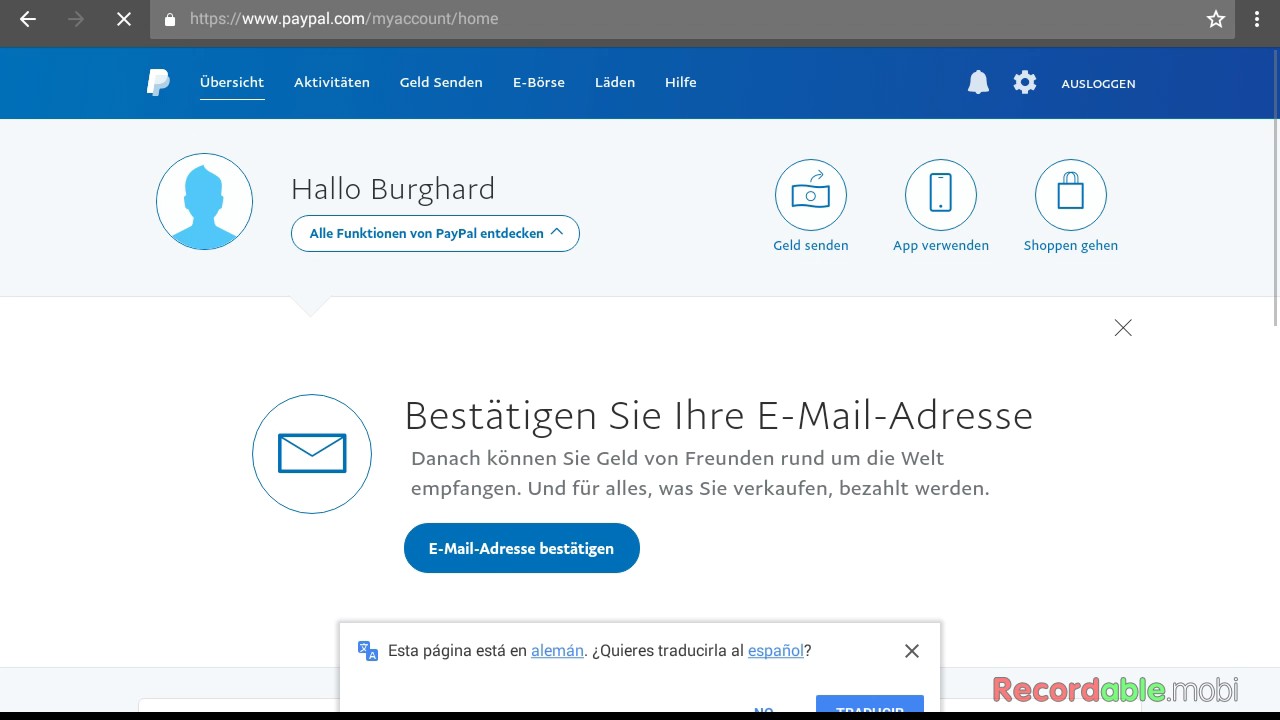The width and height of the screenshot is (1280, 720).
Task: Click the profile avatar picture
Action: click(x=204, y=201)
